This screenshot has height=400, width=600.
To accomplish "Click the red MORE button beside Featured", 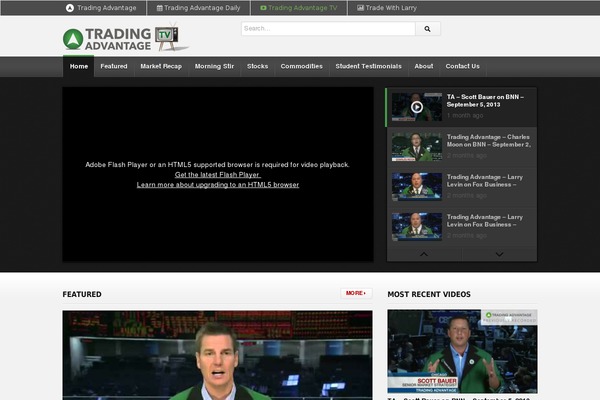I will [356, 293].
